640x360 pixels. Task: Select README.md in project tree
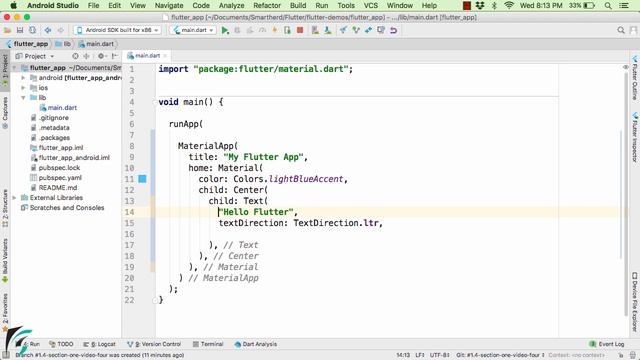point(54,188)
